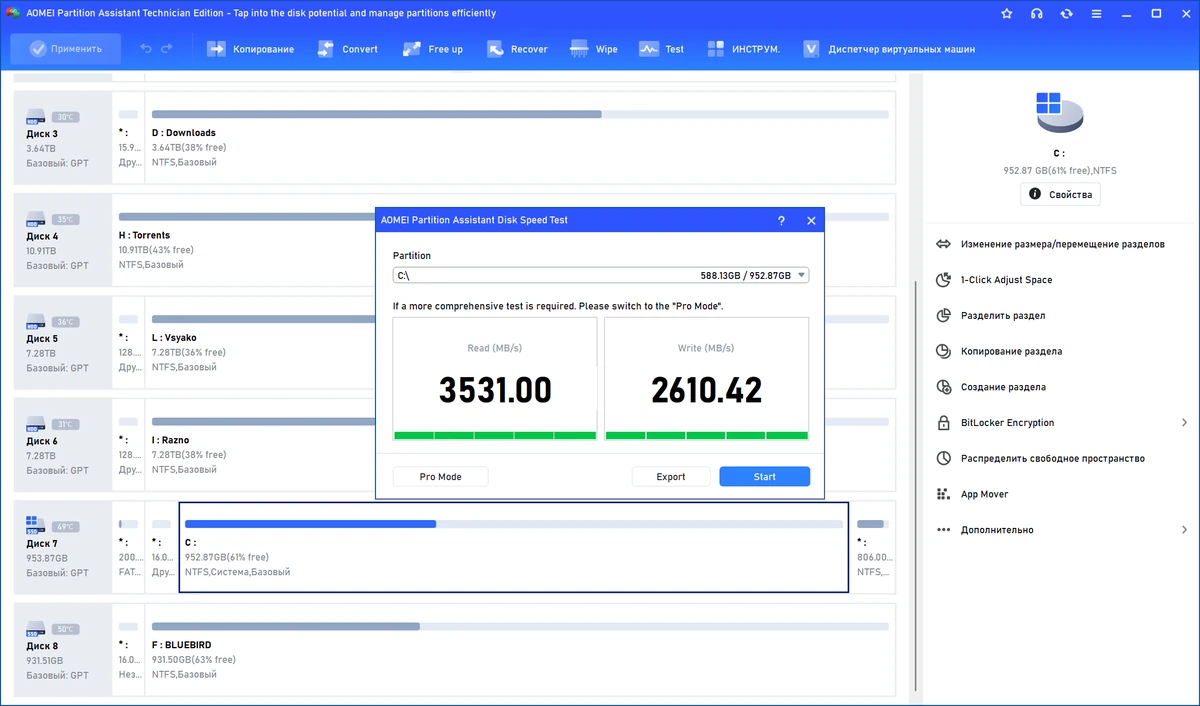
Task: Open the Копирование tool
Action: coord(250,49)
